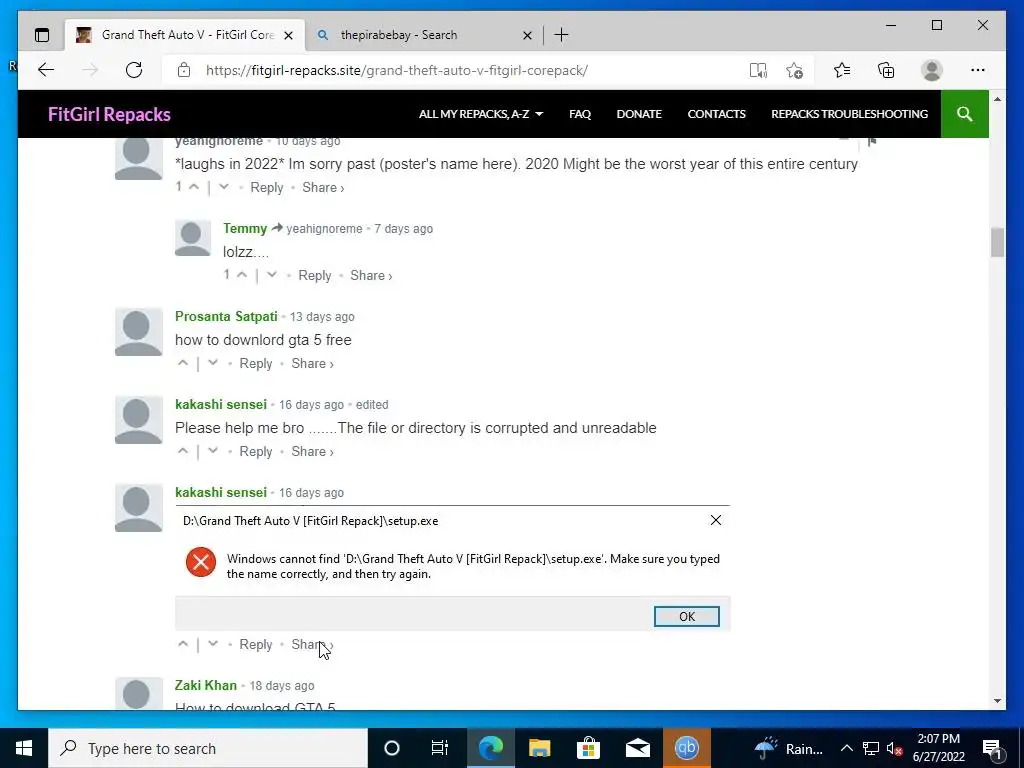Open Favorites list icon

pos(842,70)
